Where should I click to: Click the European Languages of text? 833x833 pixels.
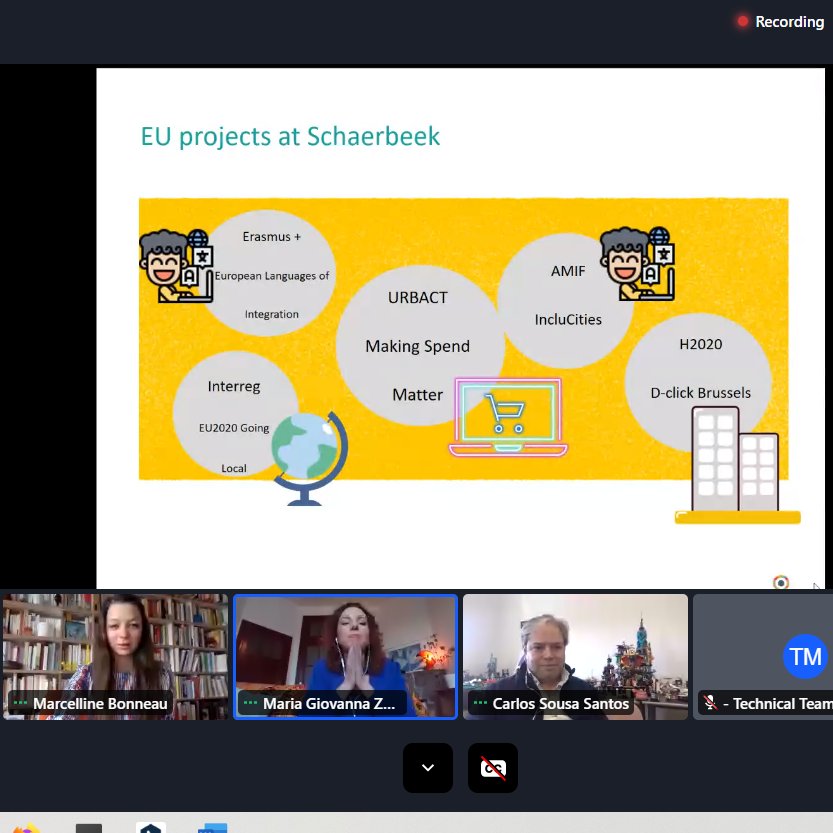point(271,276)
